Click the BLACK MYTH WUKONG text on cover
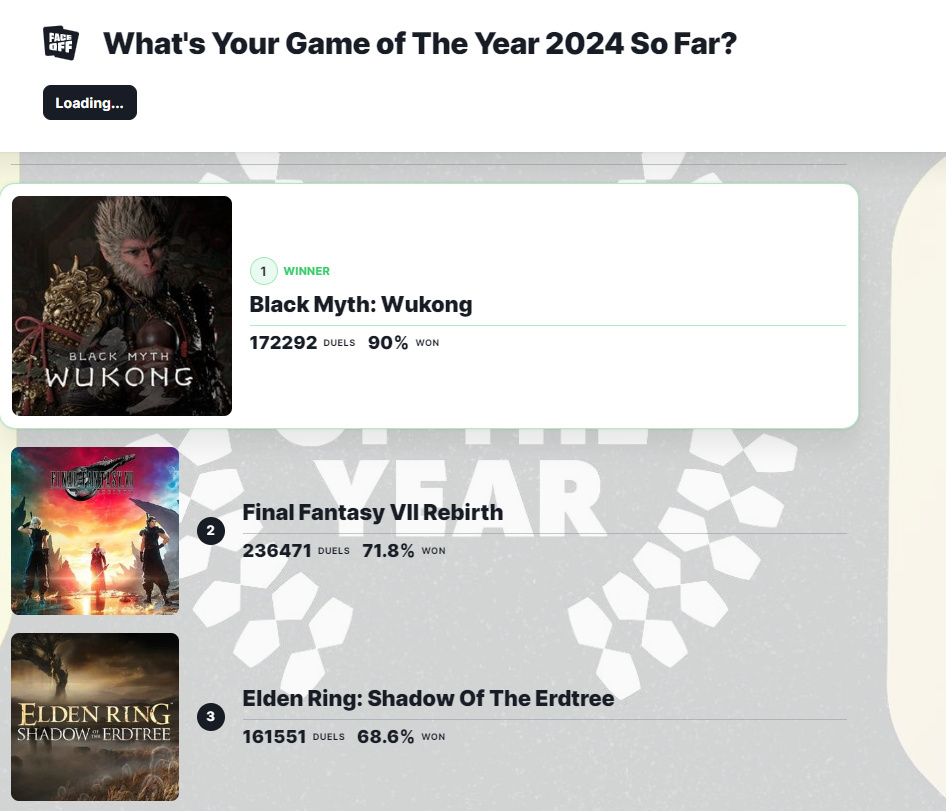 pyautogui.click(x=118, y=372)
